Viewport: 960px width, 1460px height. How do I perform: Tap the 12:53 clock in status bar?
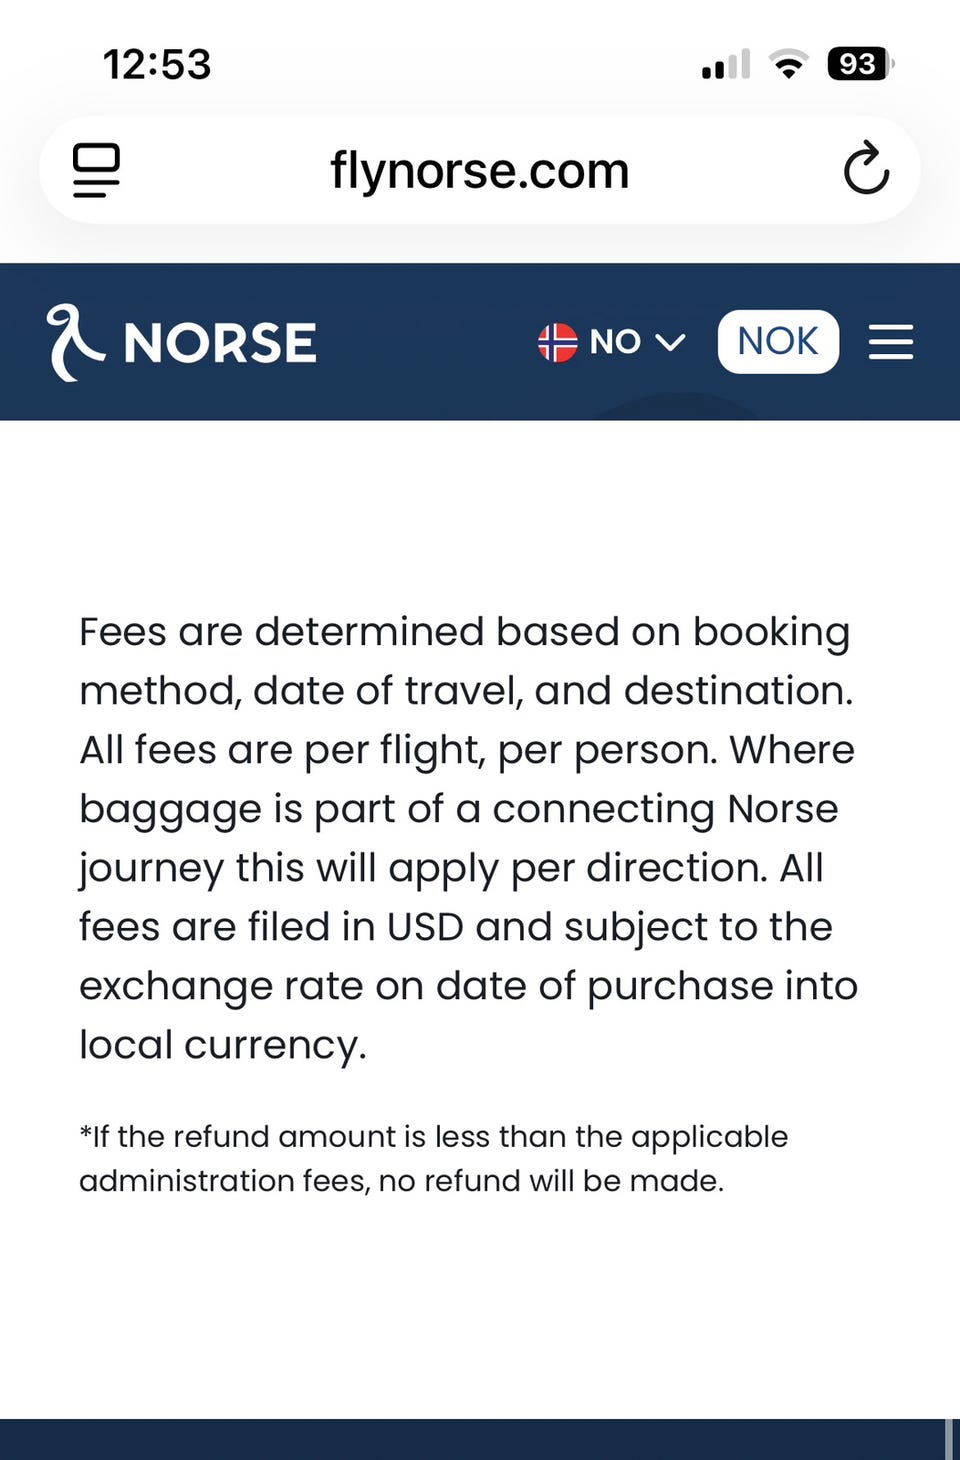pyautogui.click(x=157, y=65)
